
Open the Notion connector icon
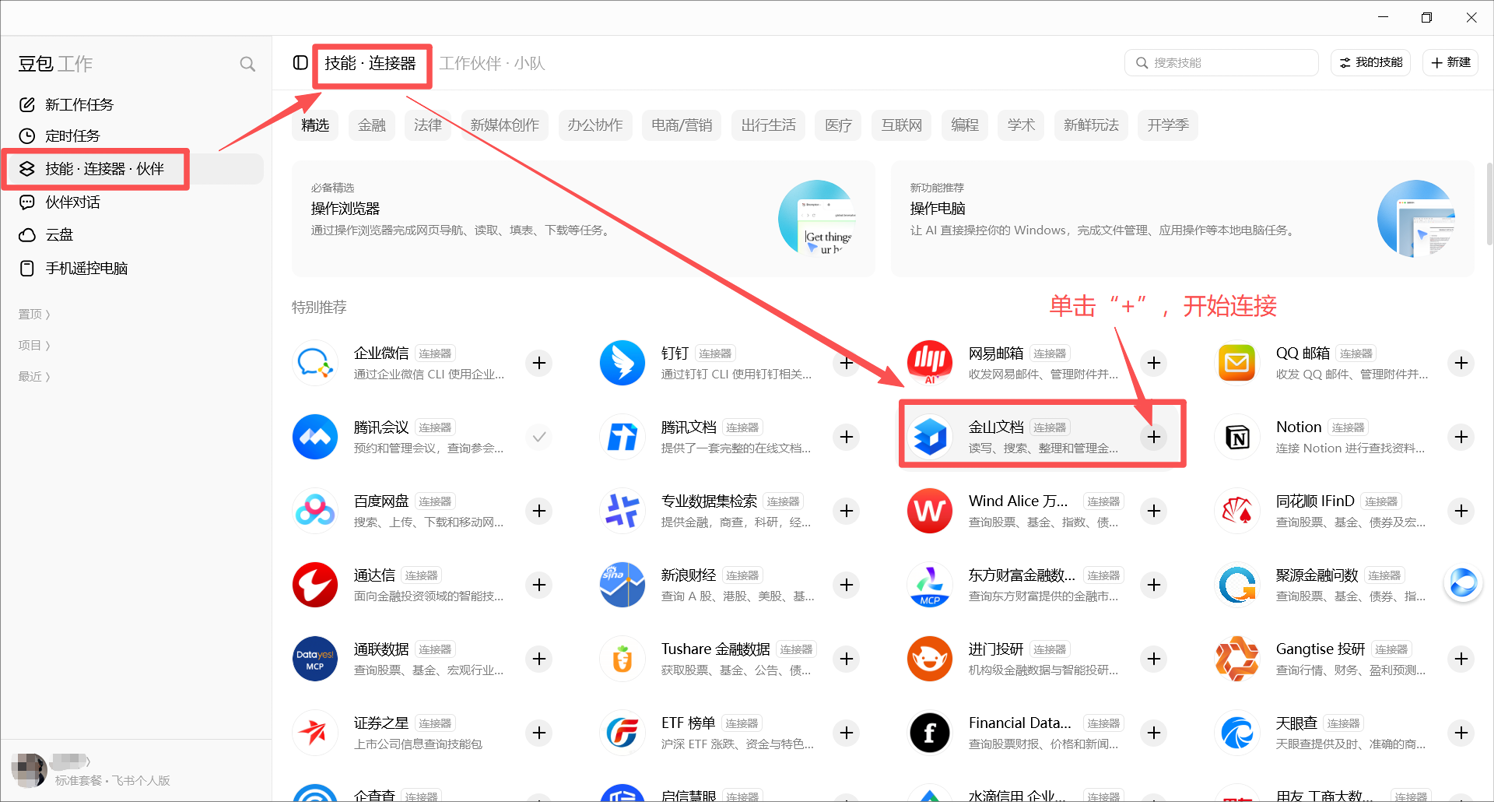(x=1237, y=437)
